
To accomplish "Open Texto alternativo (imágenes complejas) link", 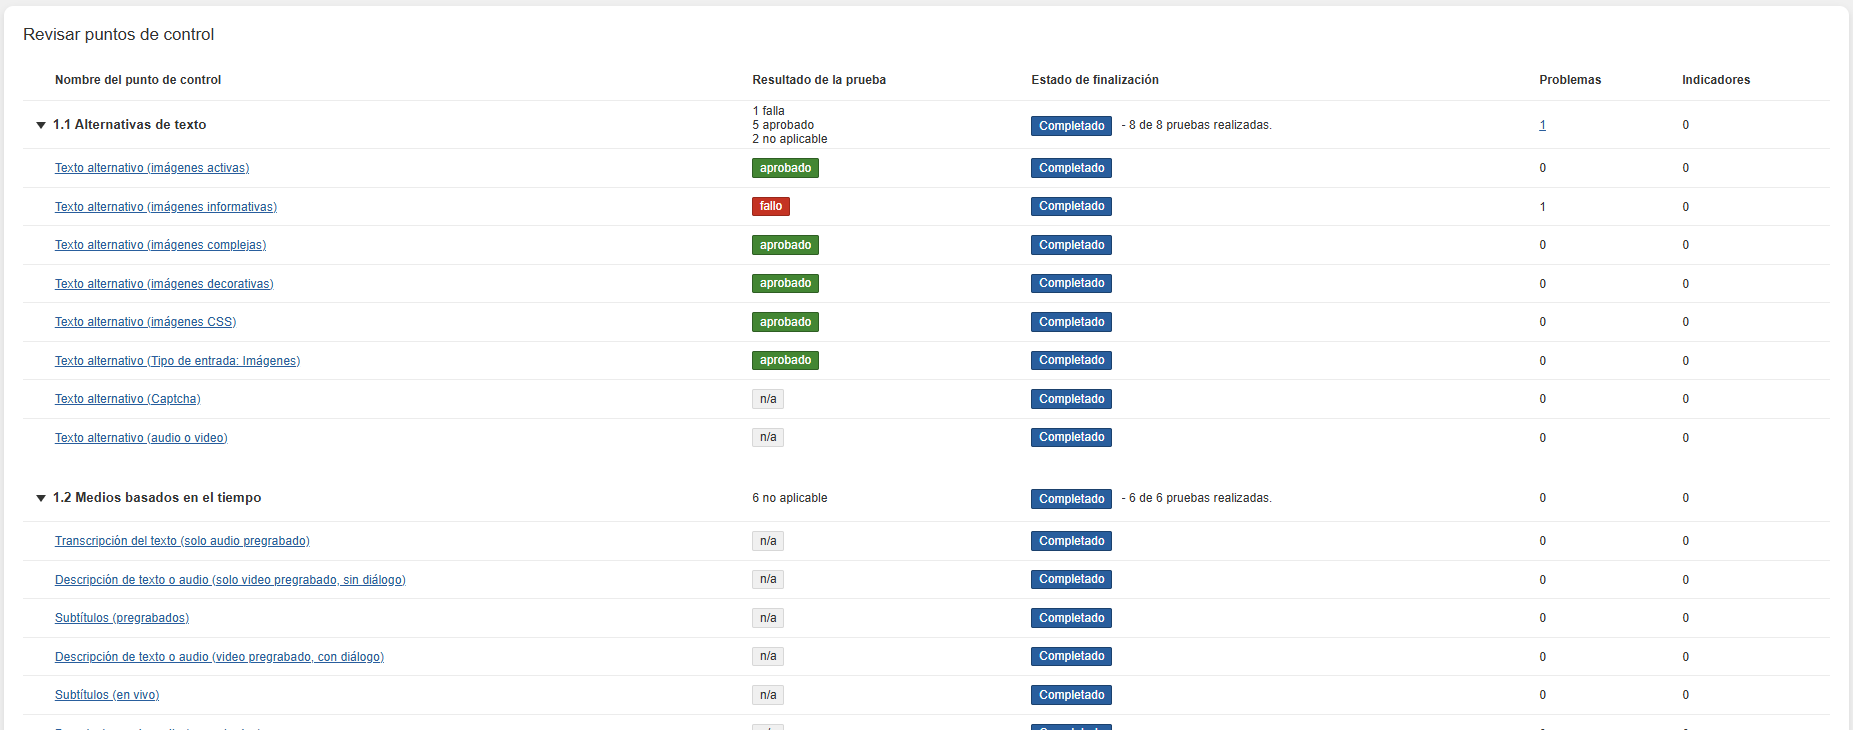I will pyautogui.click(x=160, y=245).
